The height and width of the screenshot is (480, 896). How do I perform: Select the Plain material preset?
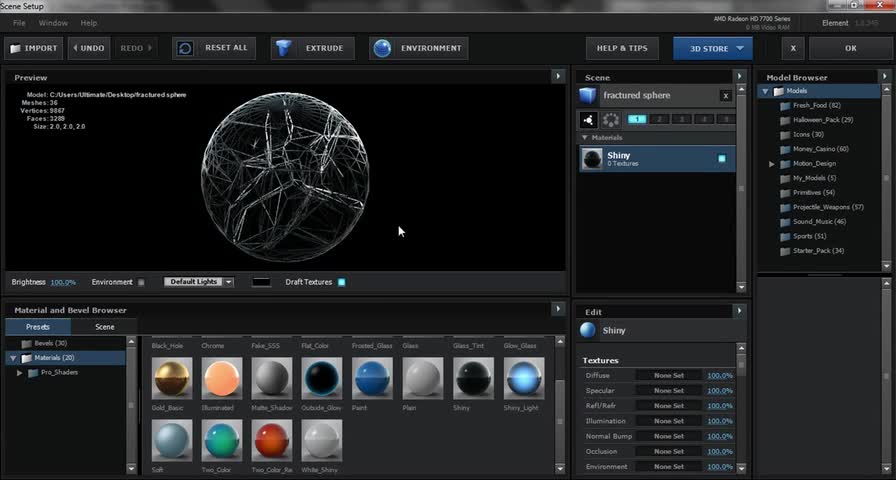tap(423, 378)
